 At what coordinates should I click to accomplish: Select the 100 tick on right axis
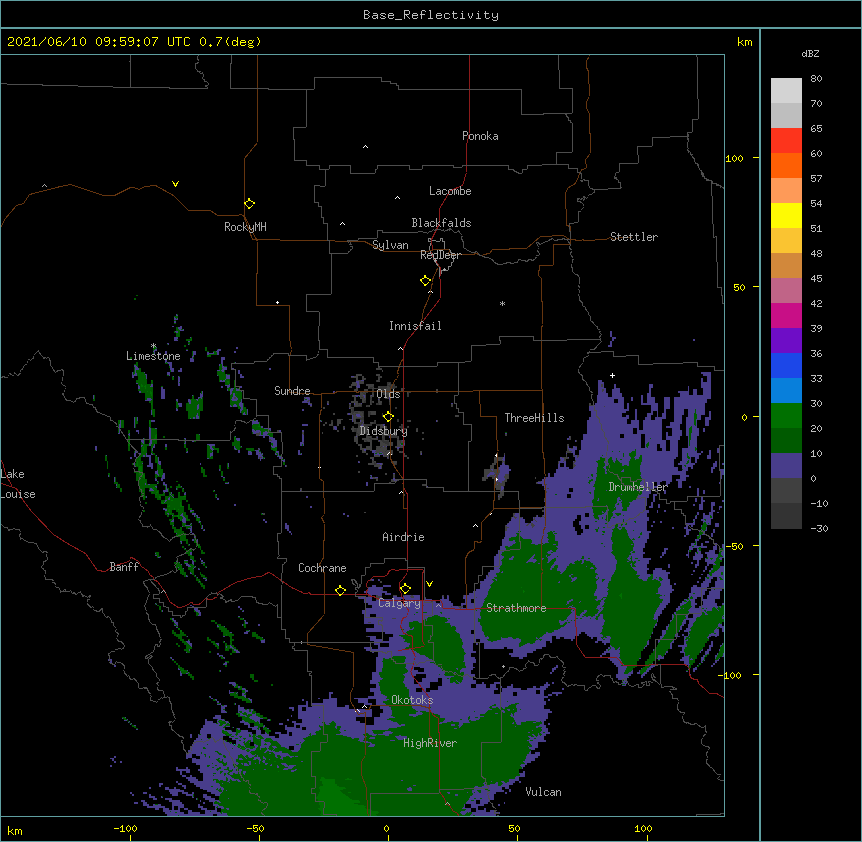[734, 158]
